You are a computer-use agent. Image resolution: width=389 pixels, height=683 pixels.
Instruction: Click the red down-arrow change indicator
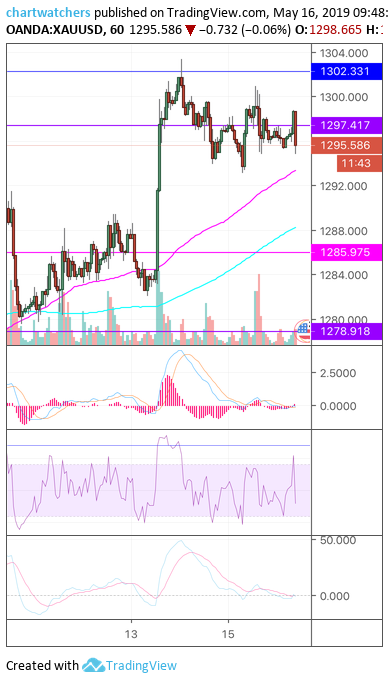(x=189, y=30)
